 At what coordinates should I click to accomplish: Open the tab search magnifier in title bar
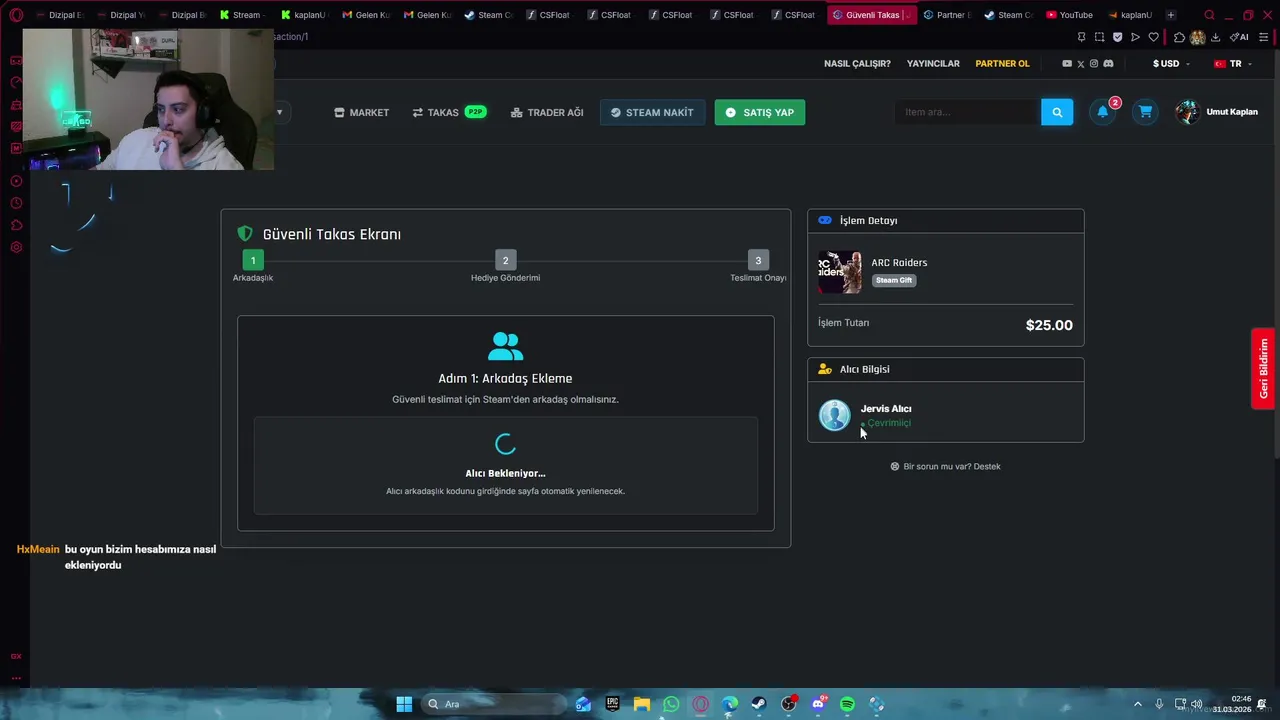point(1209,15)
